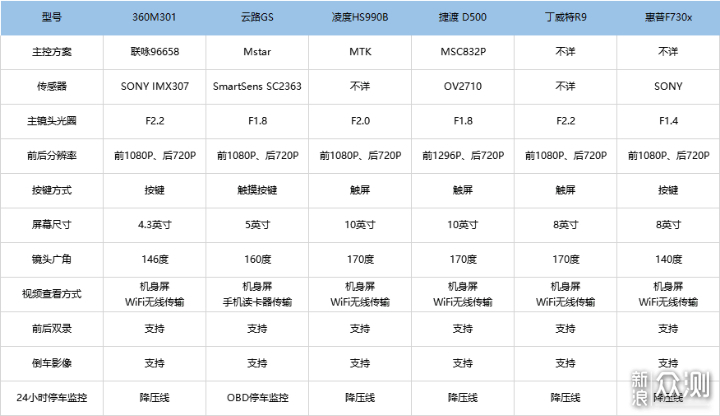Click the 主控方案 row label

51,52
